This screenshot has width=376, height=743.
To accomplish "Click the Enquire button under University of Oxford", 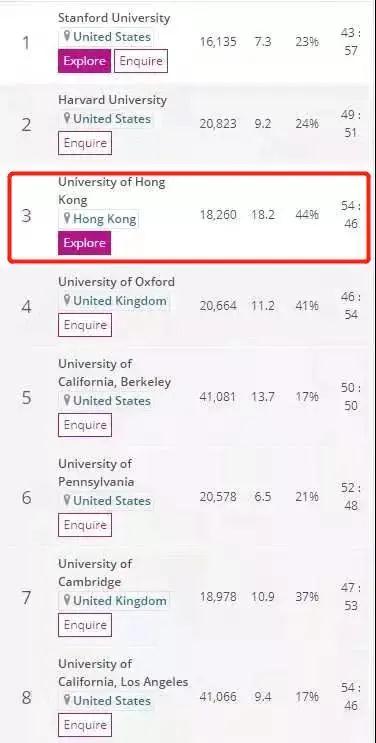I will [x=85, y=325].
